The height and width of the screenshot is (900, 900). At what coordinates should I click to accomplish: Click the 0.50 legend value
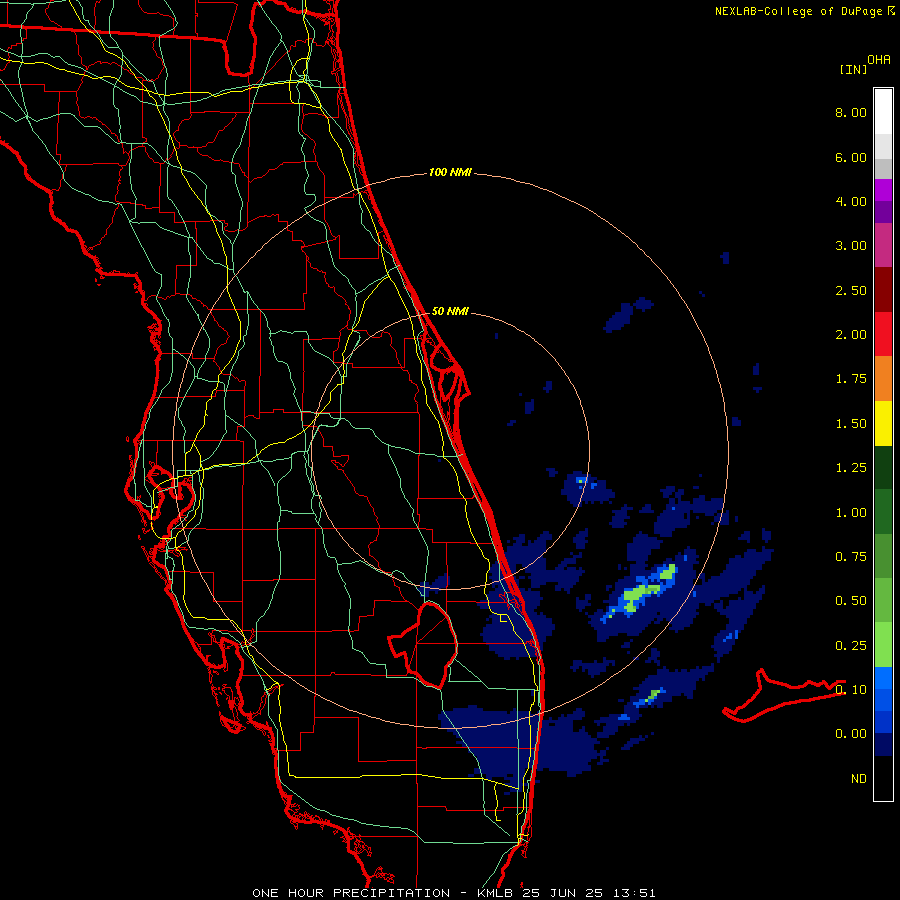coord(851,601)
